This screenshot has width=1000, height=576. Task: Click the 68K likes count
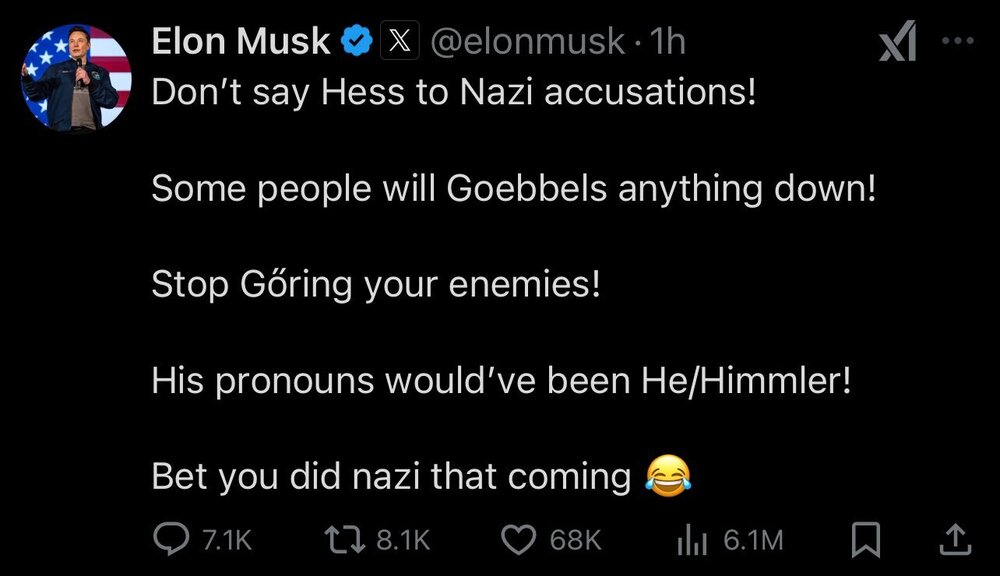(576, 540)
